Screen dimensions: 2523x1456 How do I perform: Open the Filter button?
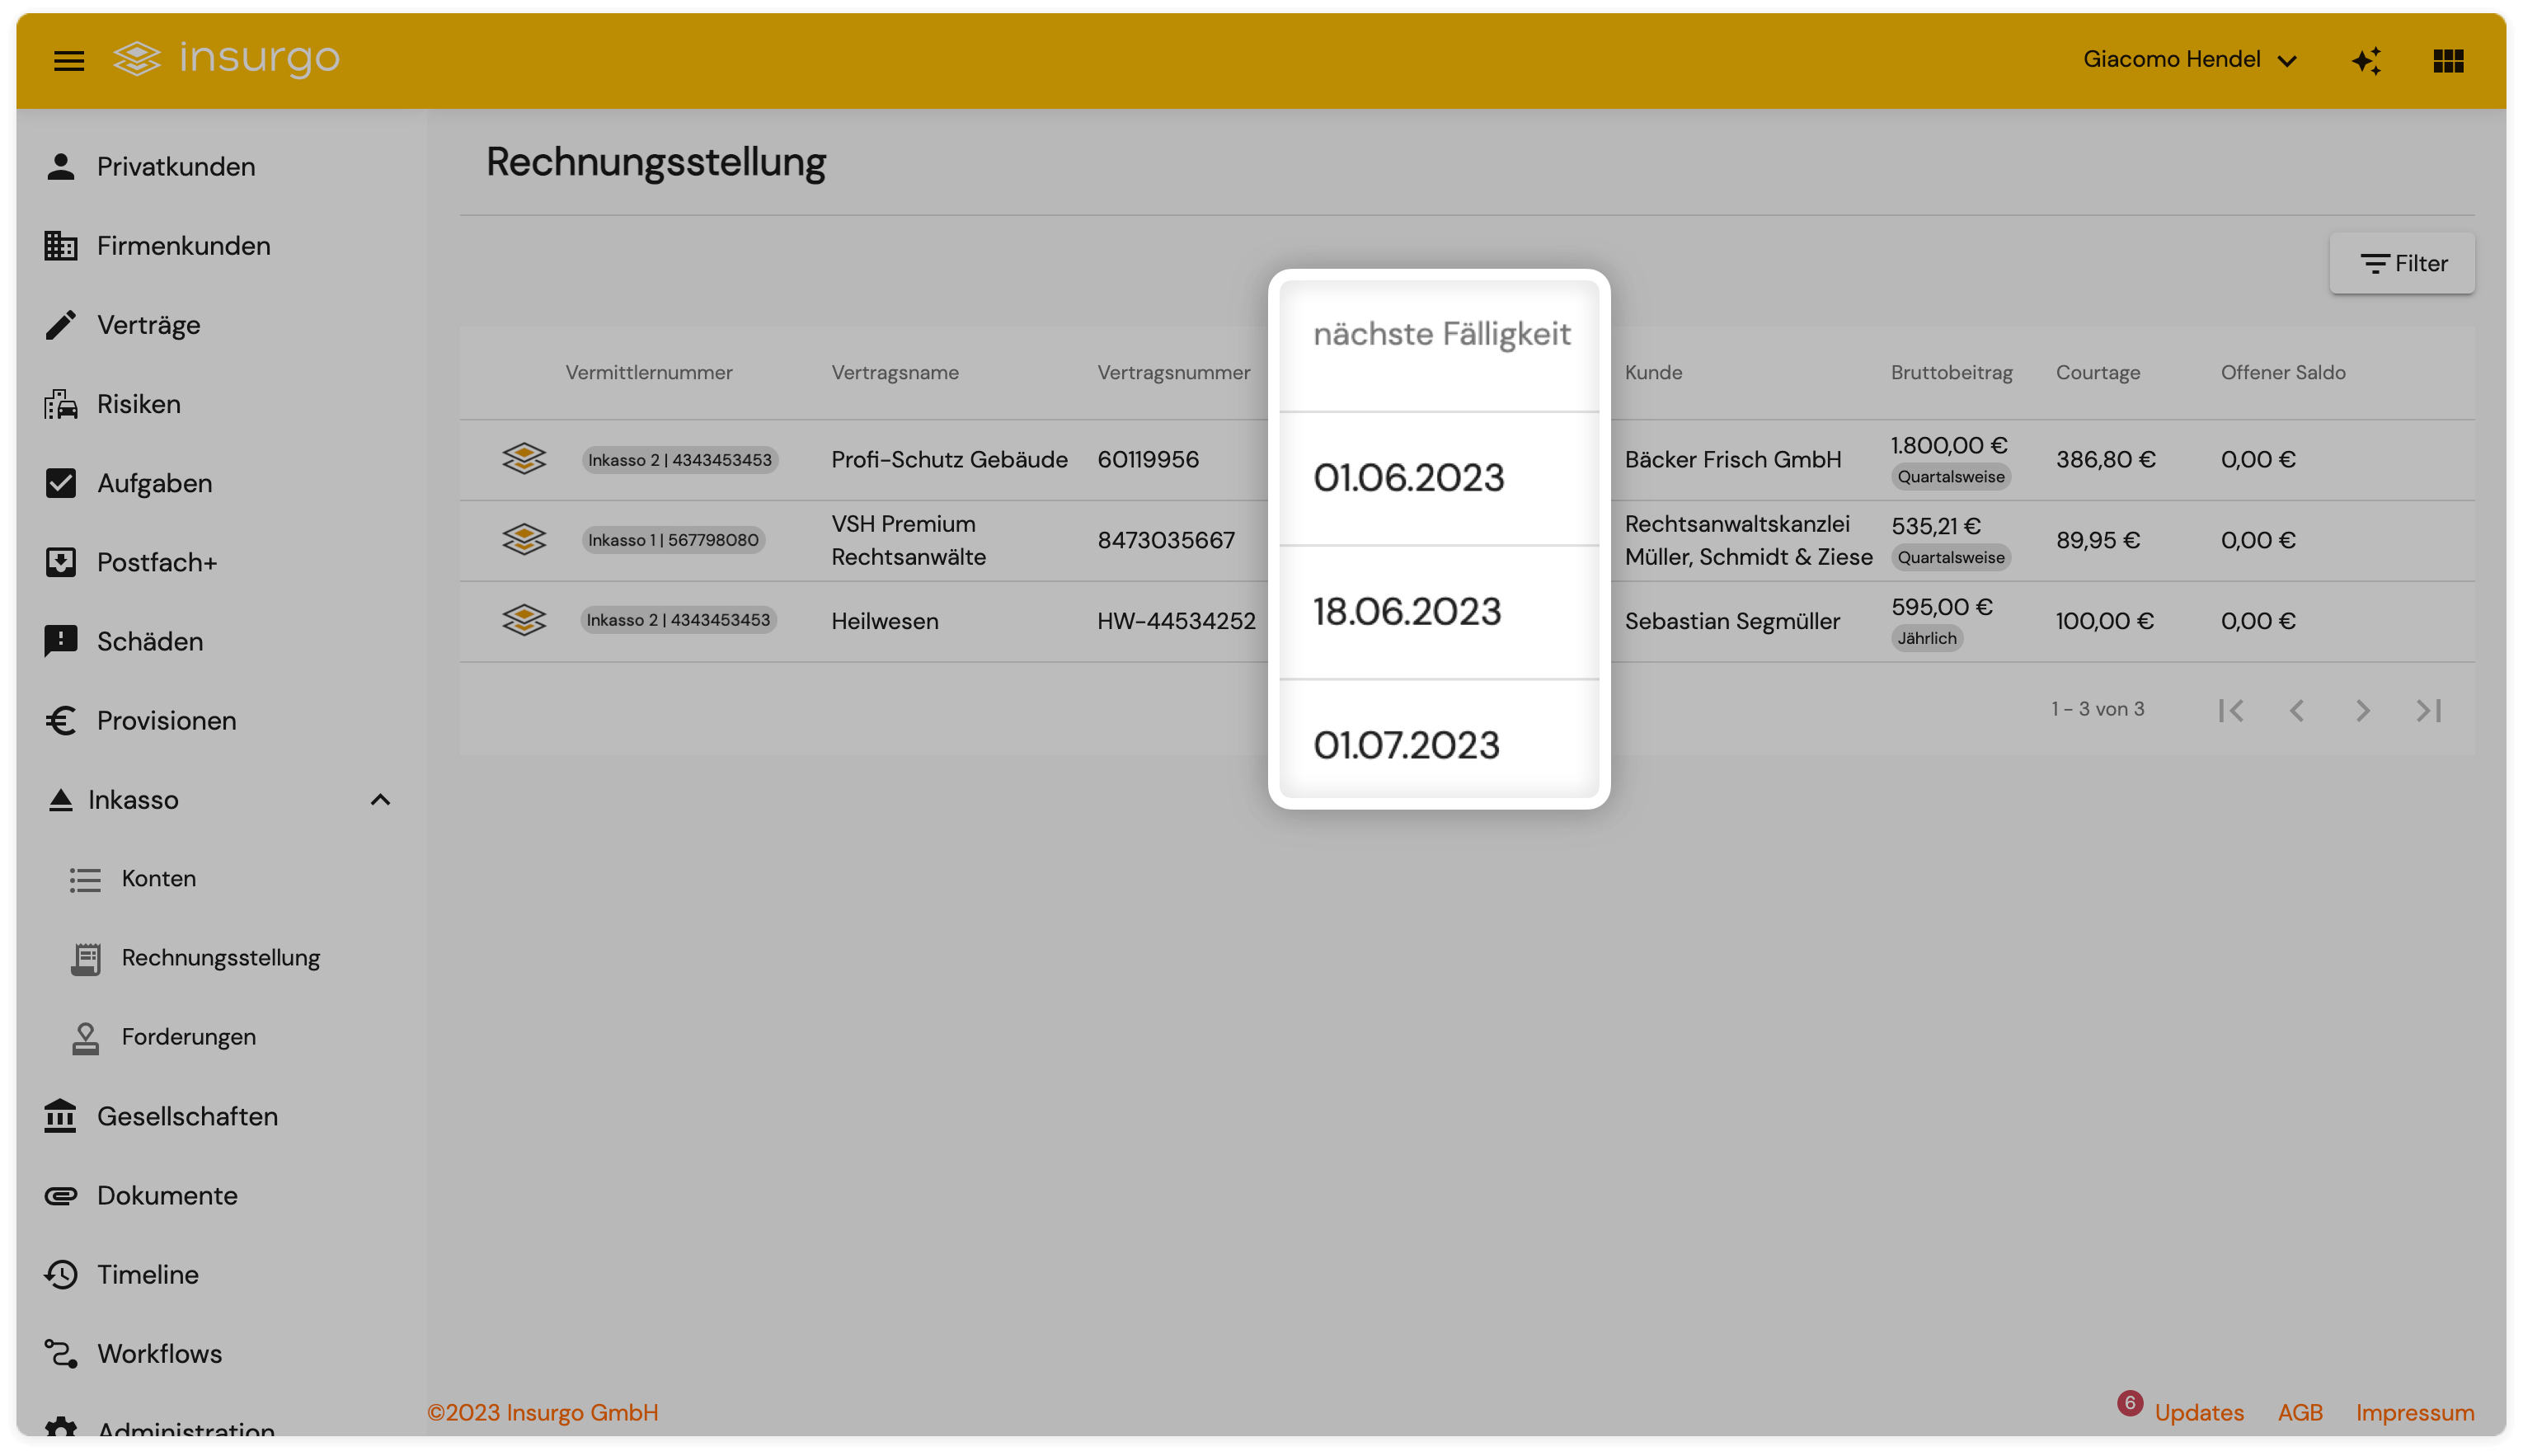(x=2401, y=263)
